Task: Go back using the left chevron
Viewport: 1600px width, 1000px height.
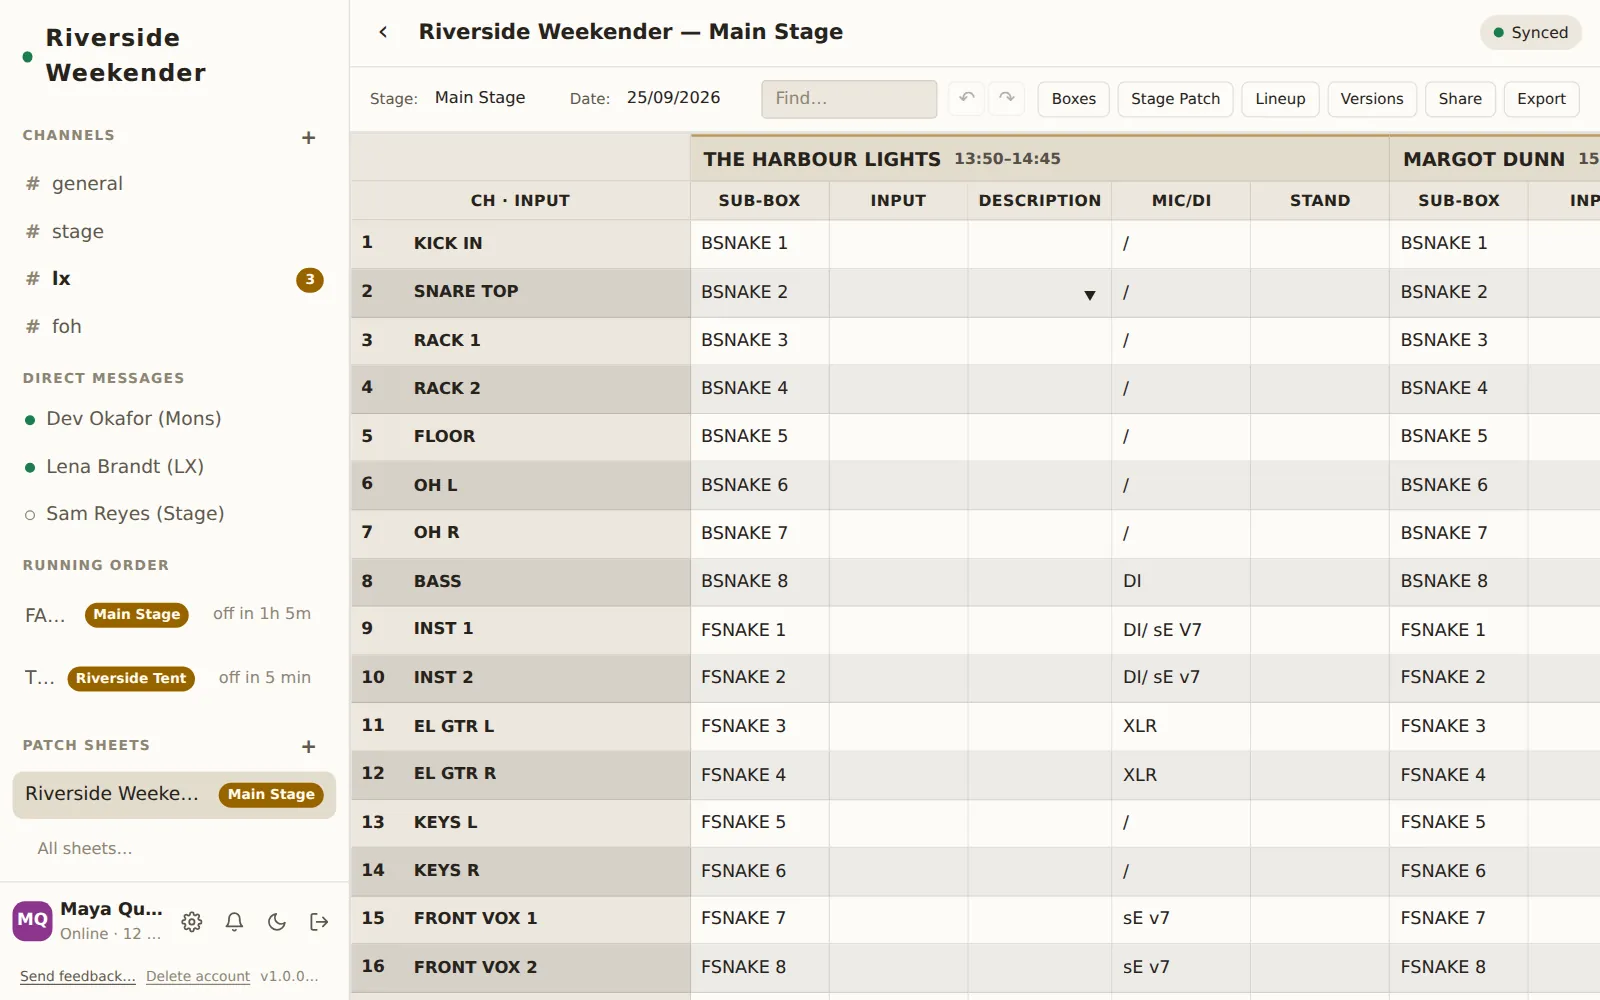Action: pyautogui.click(x=383, y=32)
